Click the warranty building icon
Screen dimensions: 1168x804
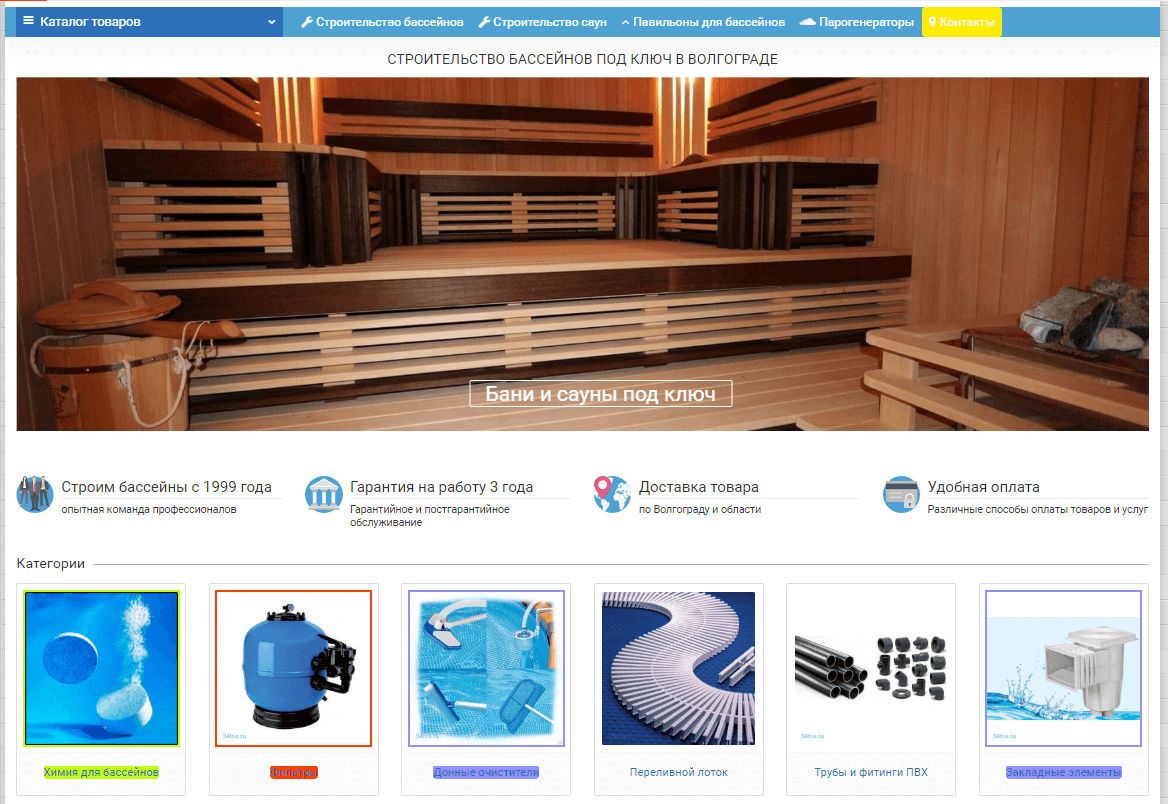click(324, 495)
